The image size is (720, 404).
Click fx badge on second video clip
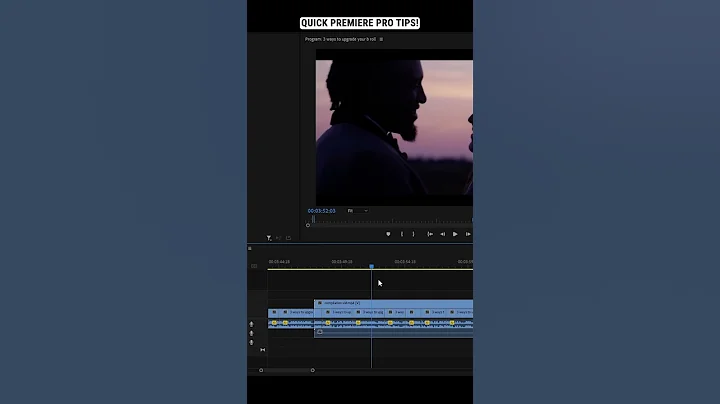(286, 312)
